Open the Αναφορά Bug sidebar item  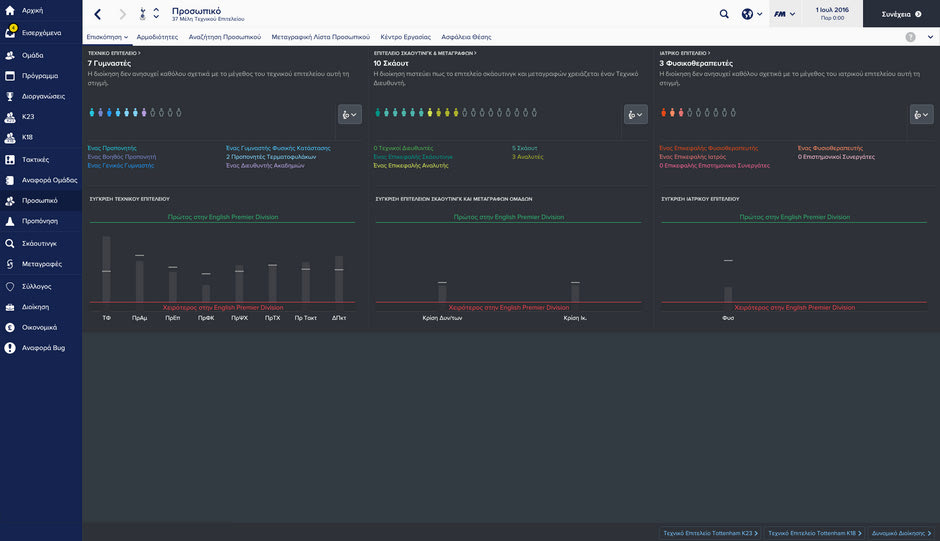(x=43, y=348)
